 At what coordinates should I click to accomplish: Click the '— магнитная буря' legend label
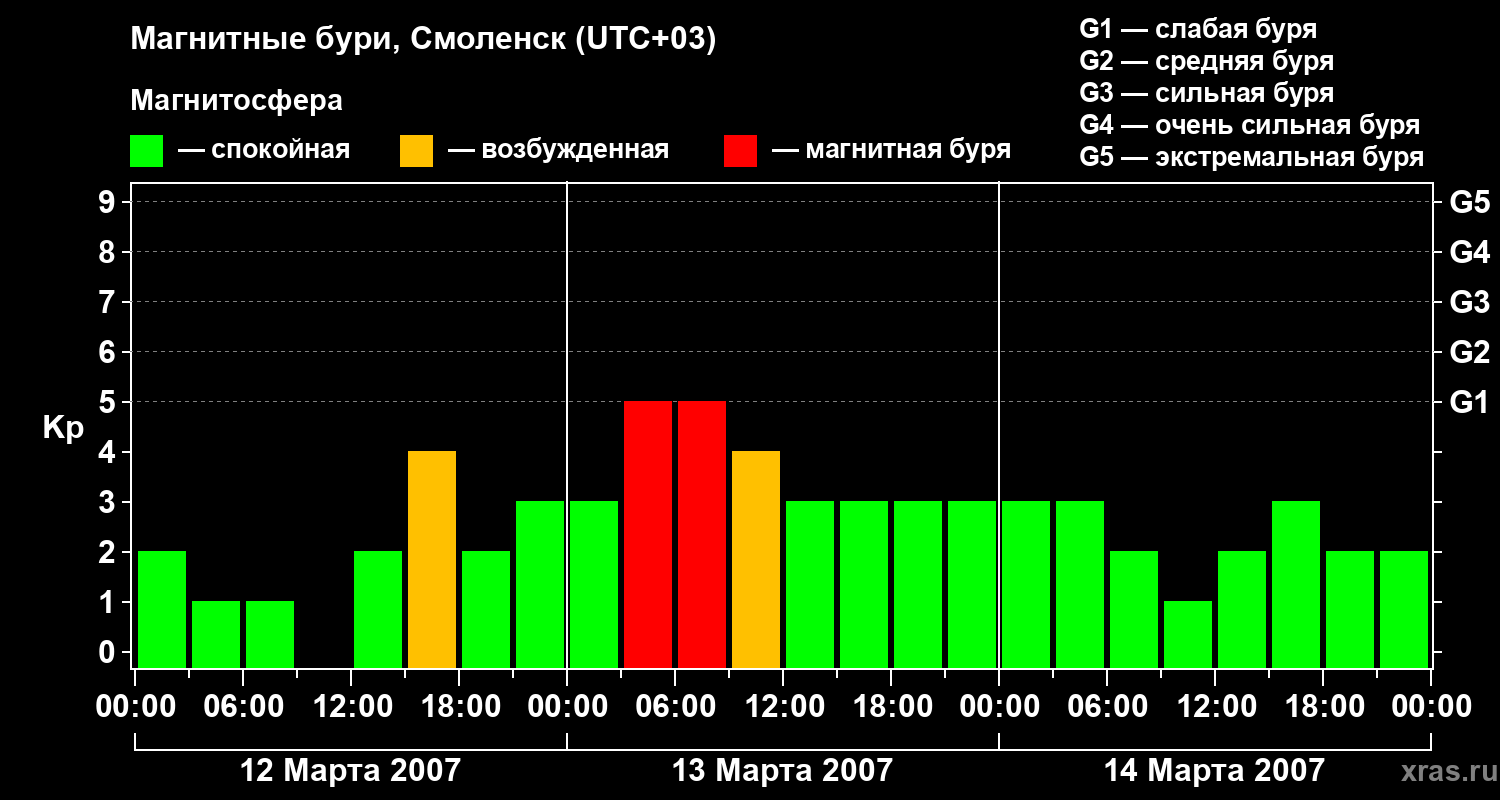(891, 150)
